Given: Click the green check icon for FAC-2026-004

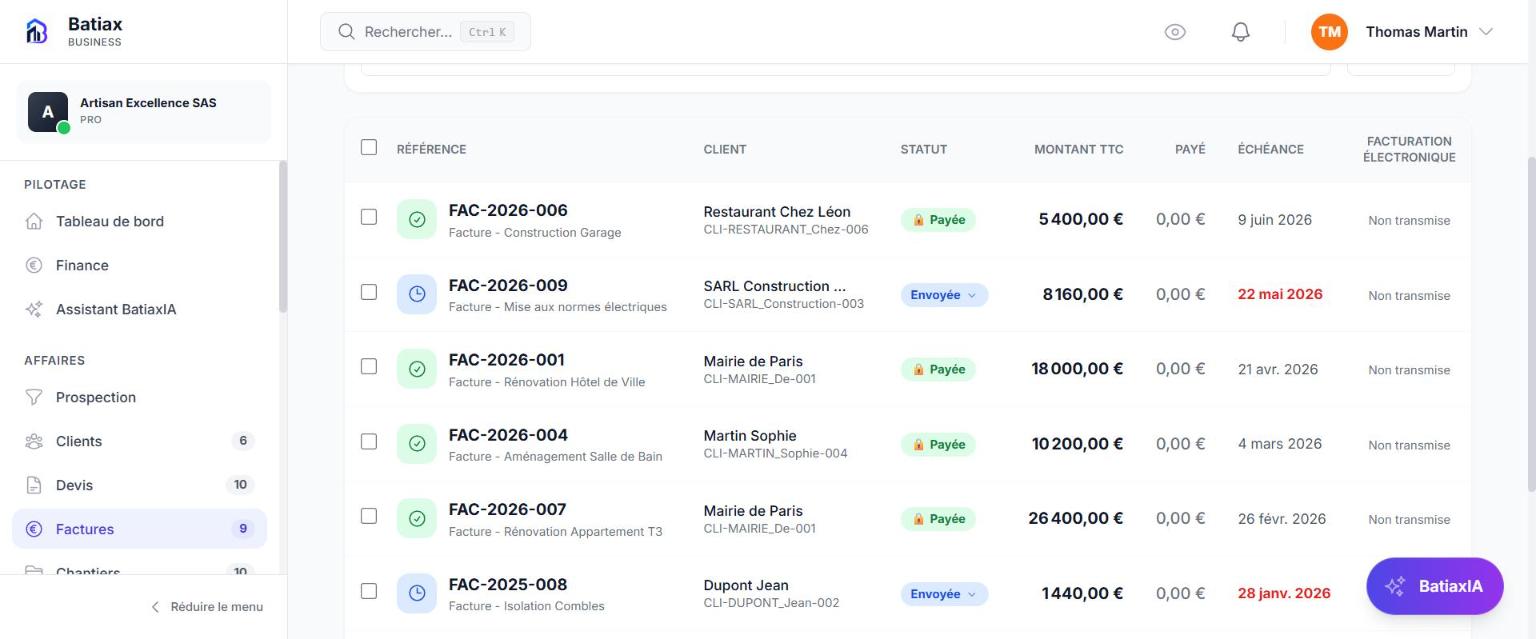Looking at the screenshot, I should (x=417, y=444).
